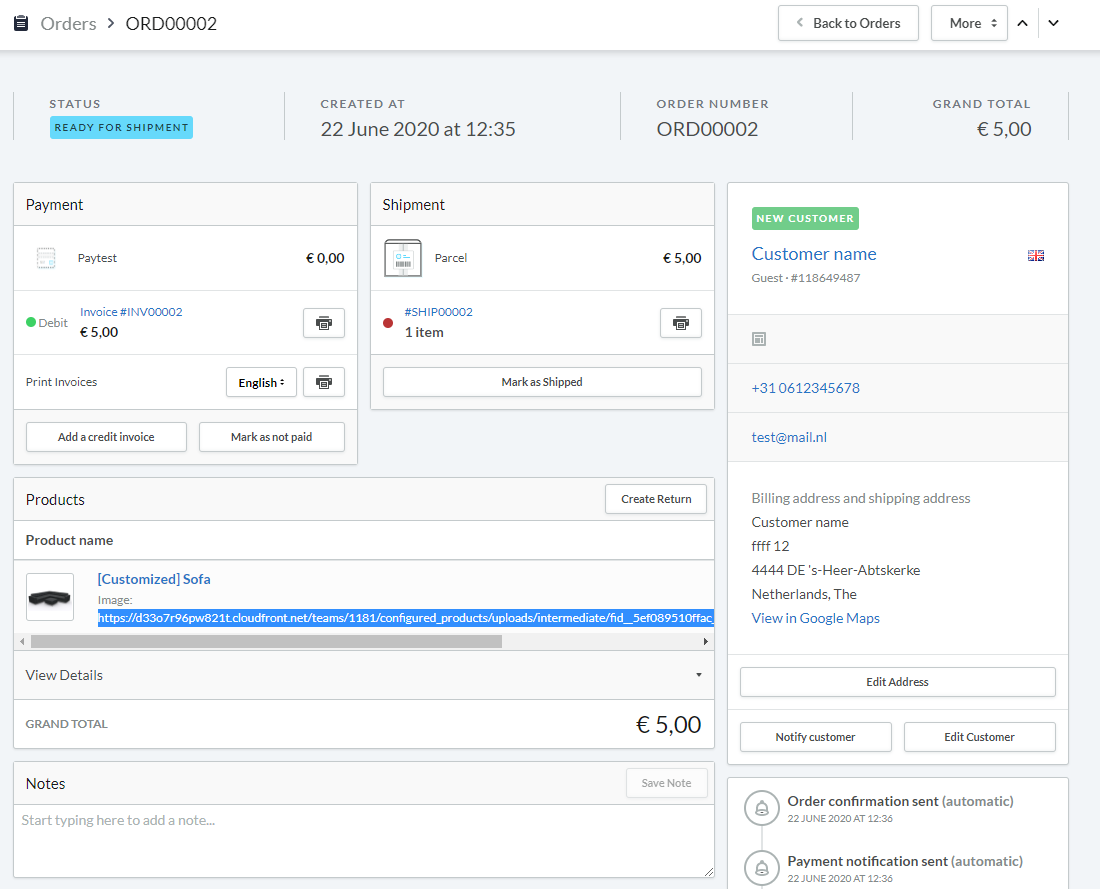Go to previous order with up chevron
The height and width of the screenshot is (889, 1100).
(1022, 23)
